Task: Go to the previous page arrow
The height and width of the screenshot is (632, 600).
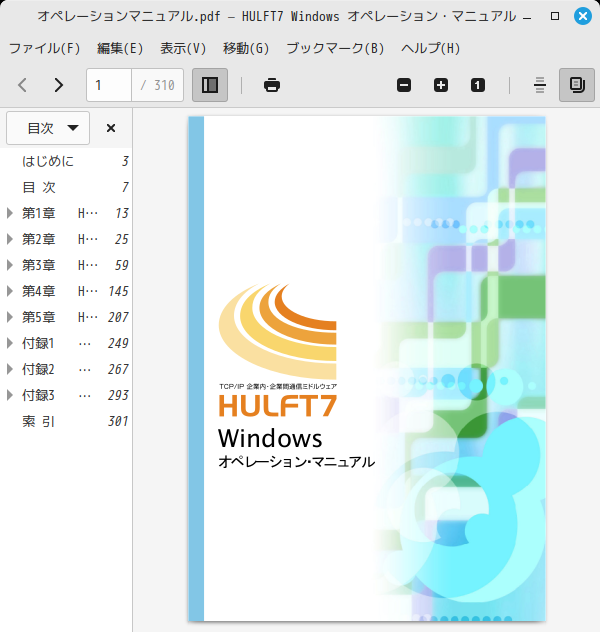Action: point(23,85)
